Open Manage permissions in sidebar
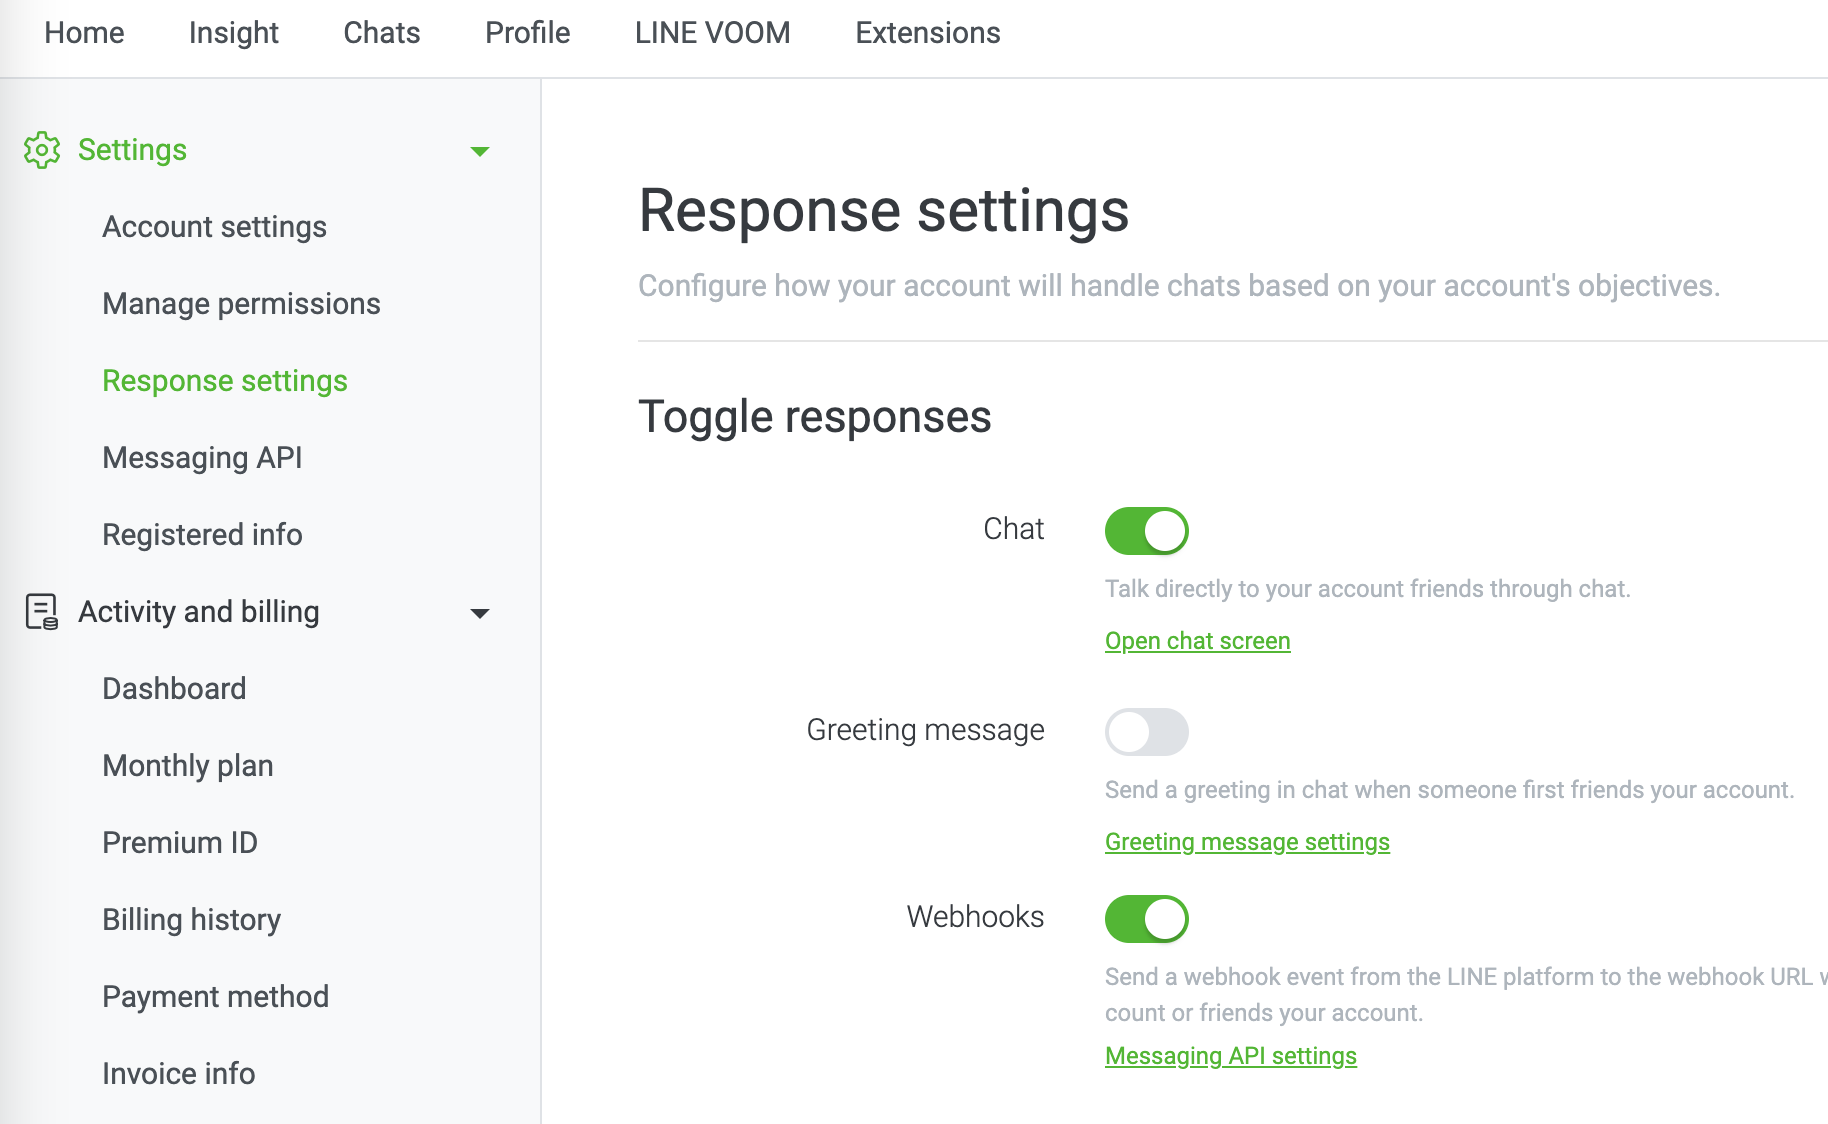The width and height of the screenshot is (1828, 1124). tap(241, 304)
